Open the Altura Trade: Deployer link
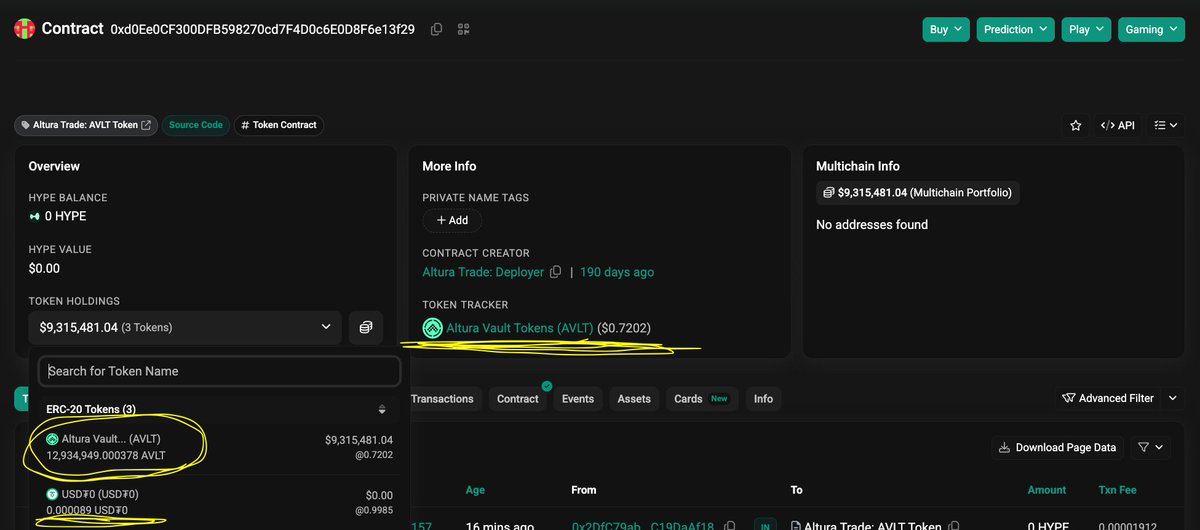 pos(483,272)
